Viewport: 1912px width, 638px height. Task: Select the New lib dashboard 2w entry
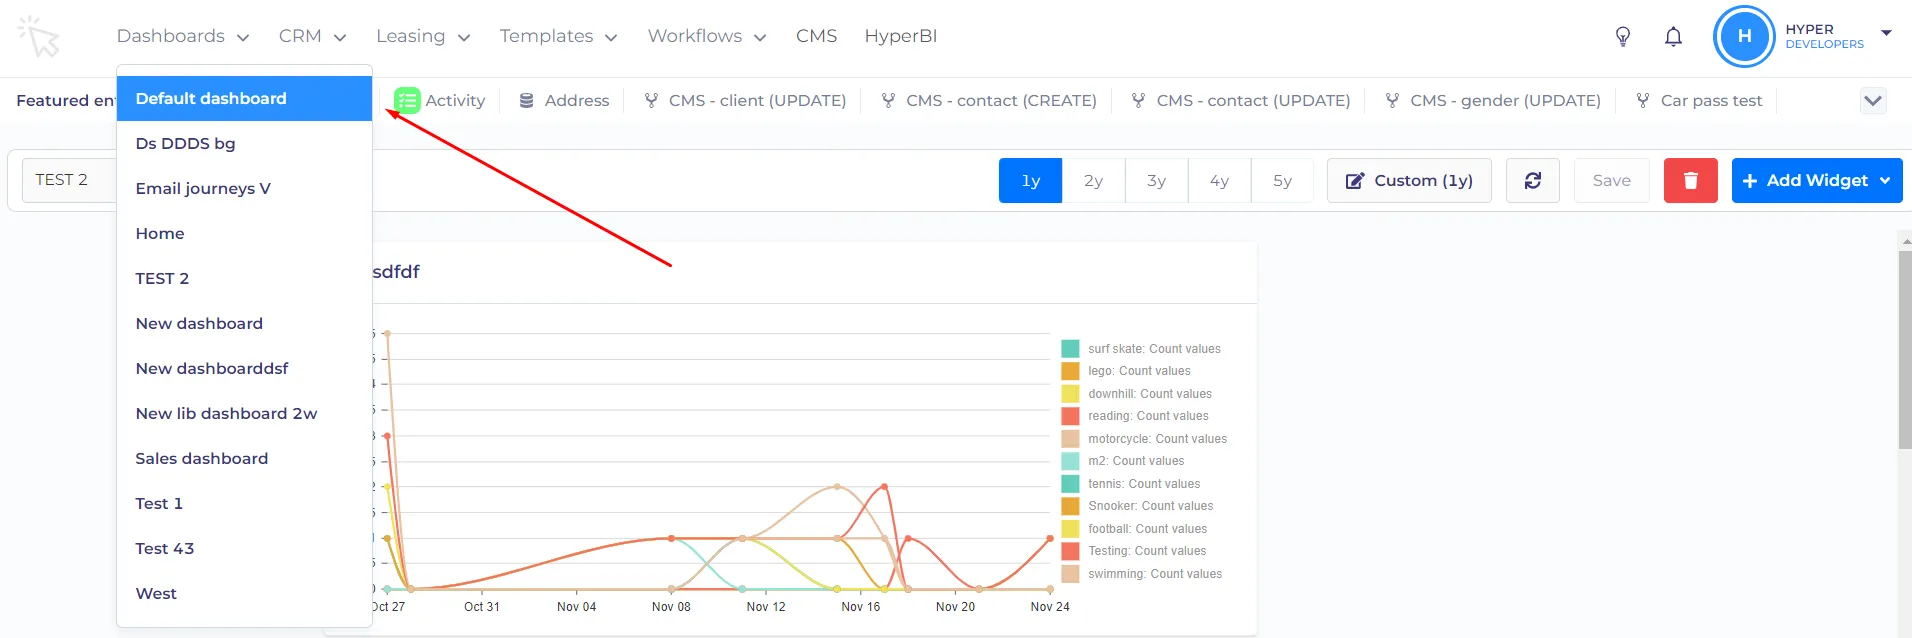[x=244, y=413]
